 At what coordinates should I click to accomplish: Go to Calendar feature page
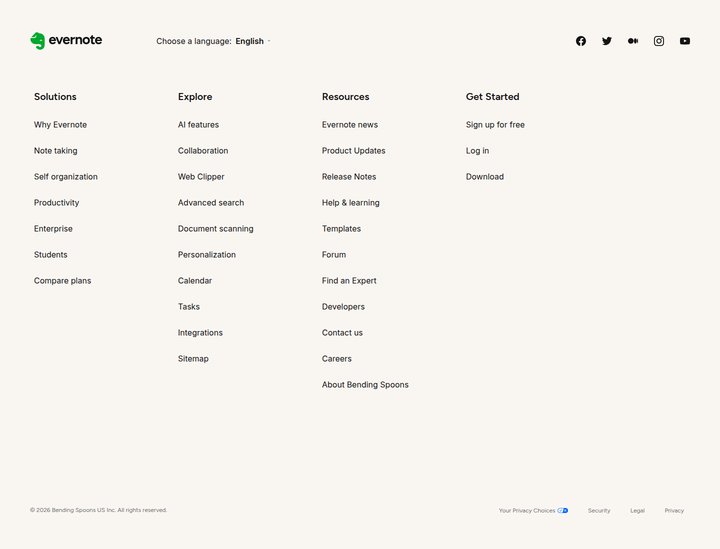pos(195,280)
